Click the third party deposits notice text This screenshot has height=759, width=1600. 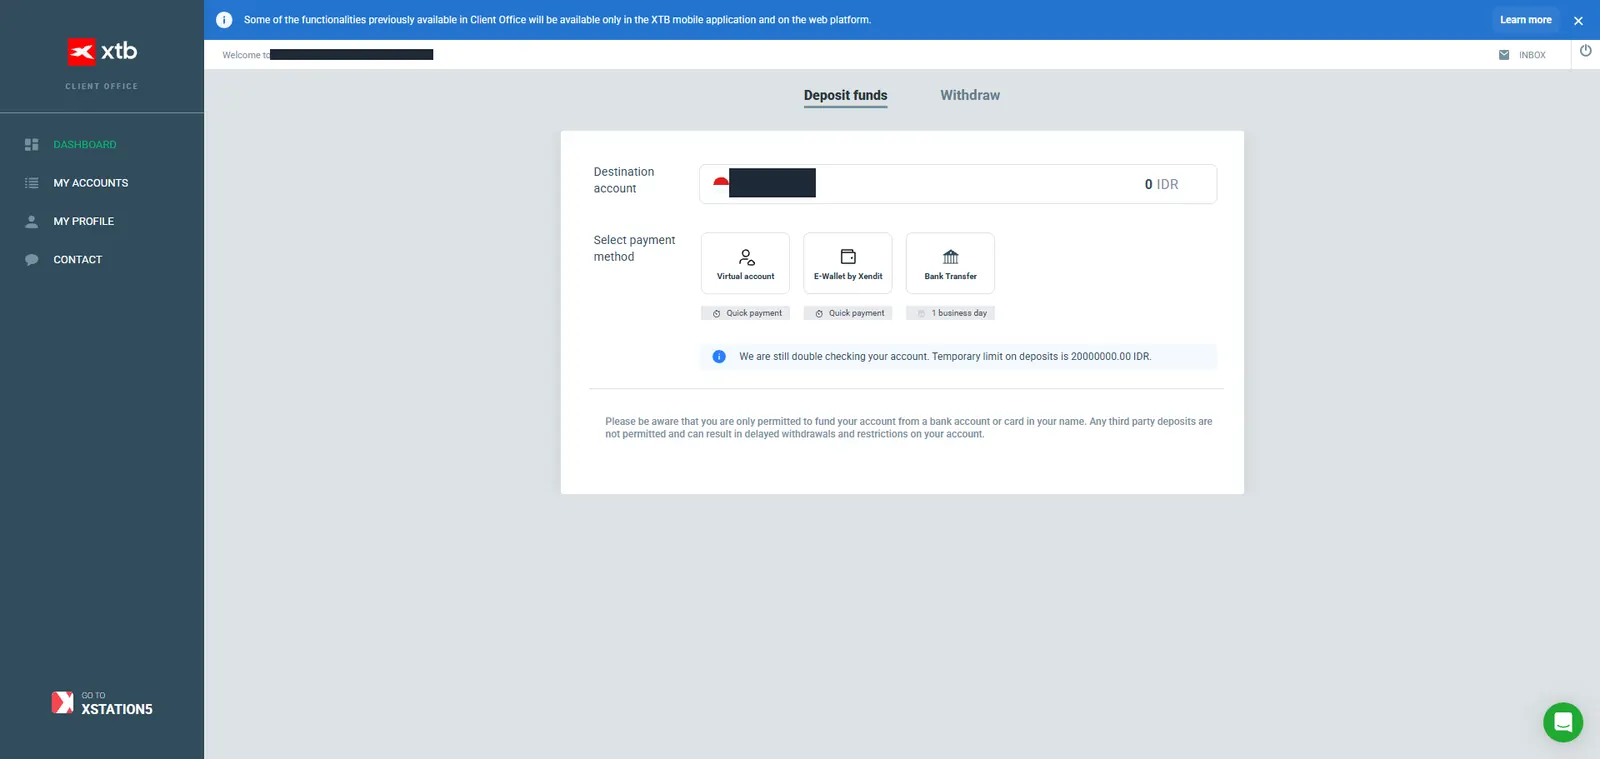click(x=908, y=428)
